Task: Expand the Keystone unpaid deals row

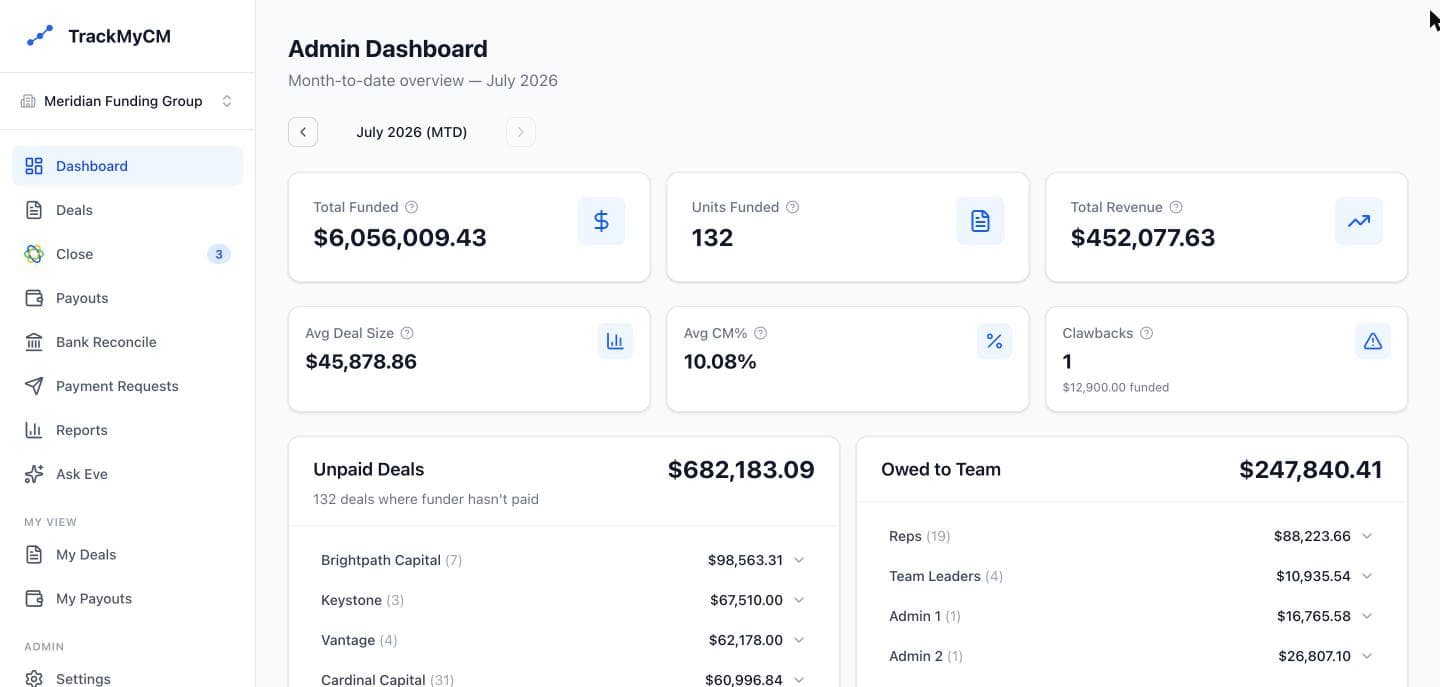Action: (563, 600)
